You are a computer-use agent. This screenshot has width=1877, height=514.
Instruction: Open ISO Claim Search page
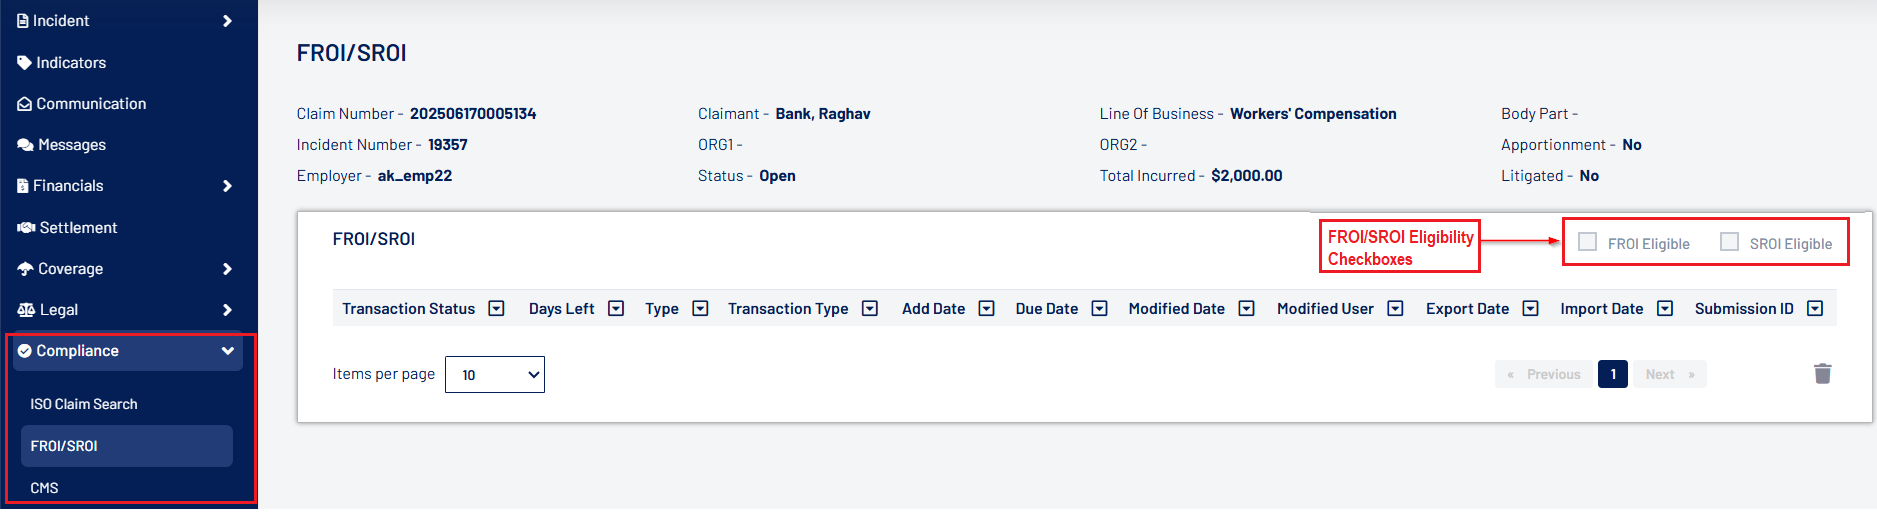click(x=84, y=404)
